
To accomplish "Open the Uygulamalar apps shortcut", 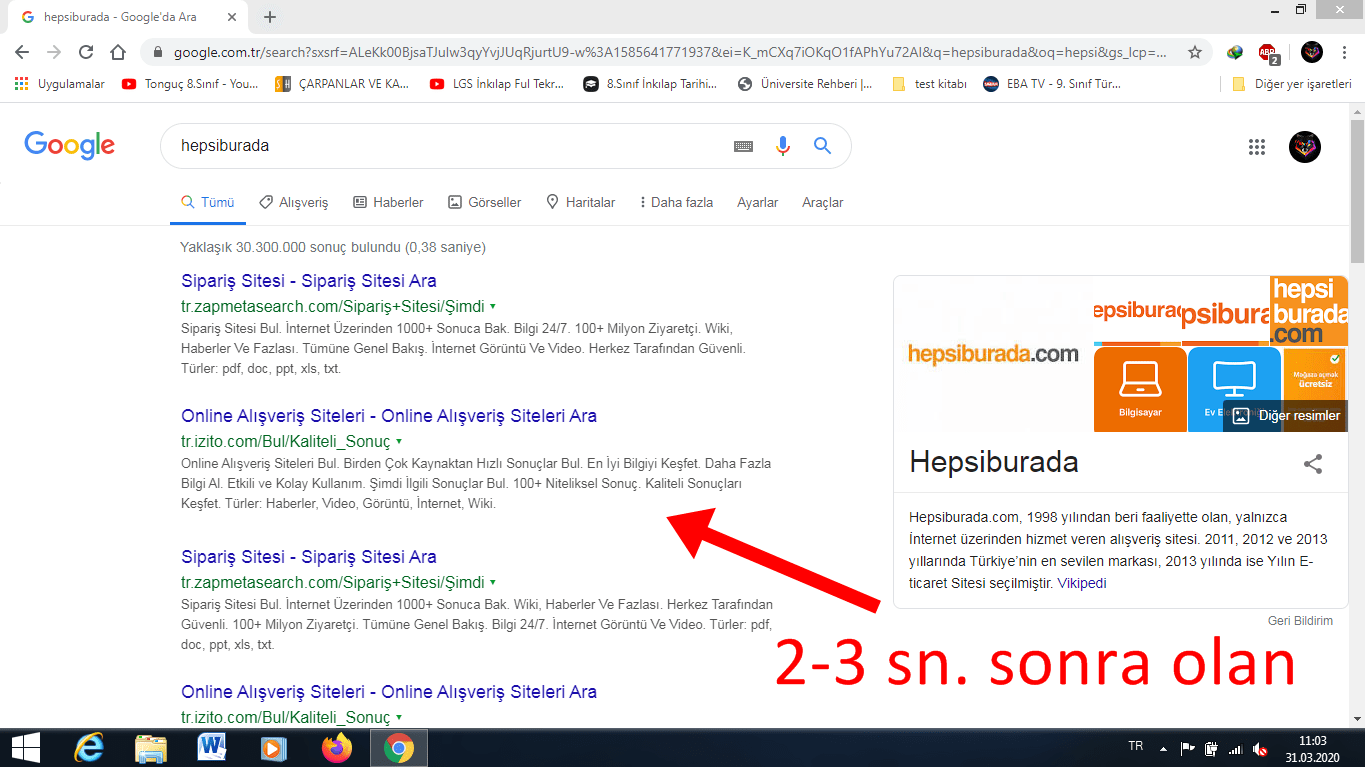I will [x=60, y=84].
